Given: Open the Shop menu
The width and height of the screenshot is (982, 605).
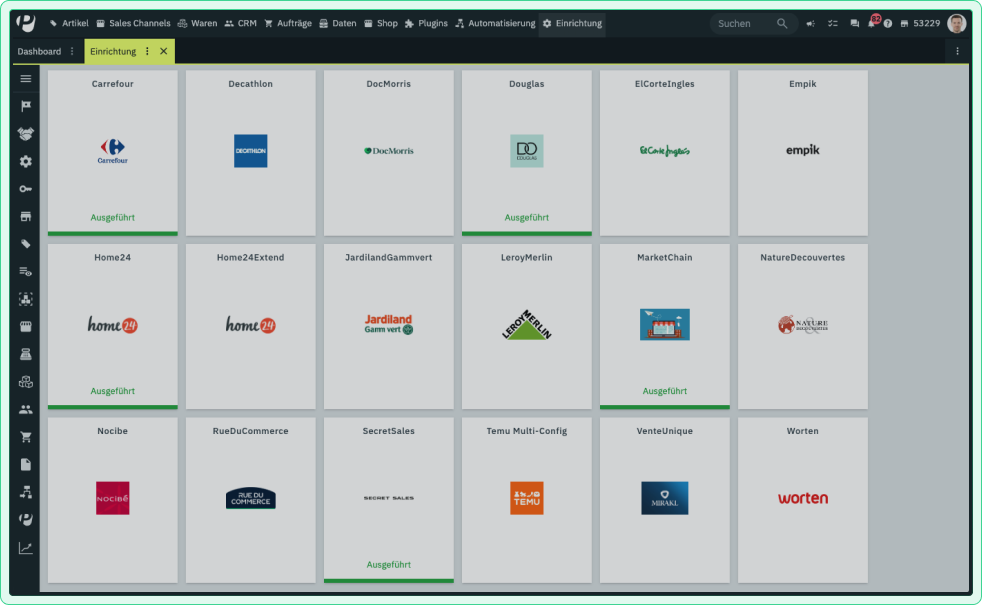Looking at the screenshot, I should pyautogui.click(x=381, y=24).
